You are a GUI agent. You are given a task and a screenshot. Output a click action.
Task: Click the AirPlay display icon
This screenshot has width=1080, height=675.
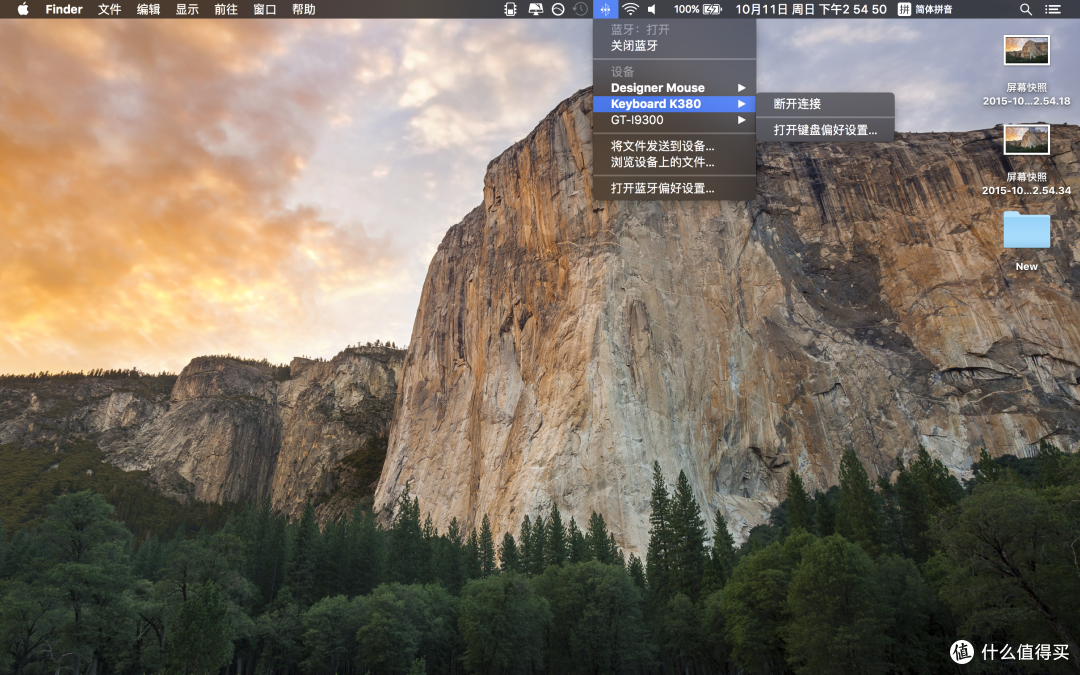535,9
